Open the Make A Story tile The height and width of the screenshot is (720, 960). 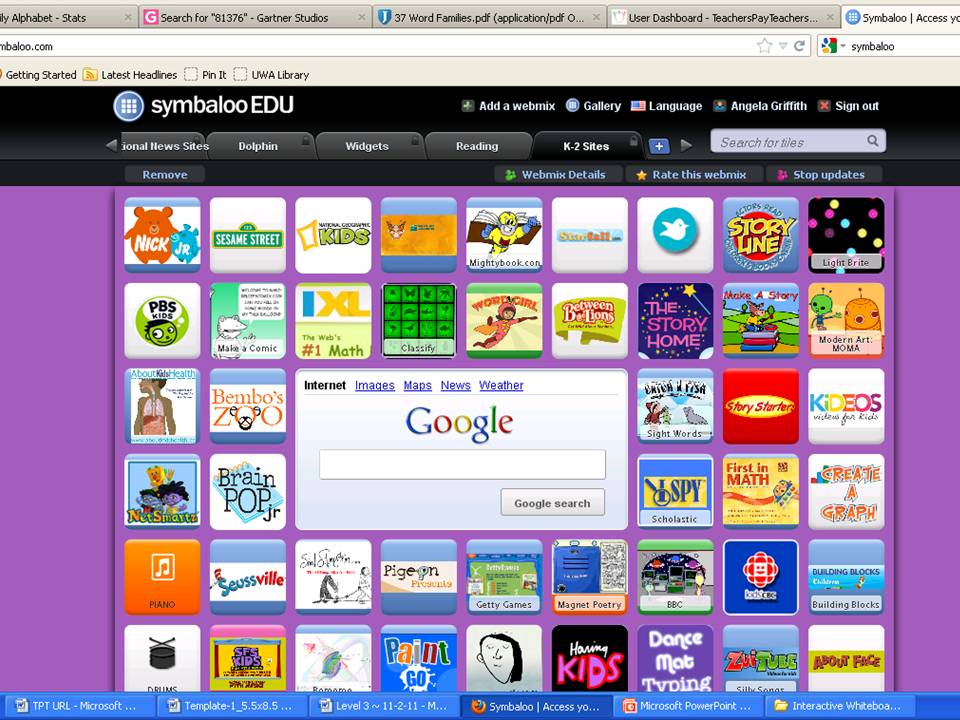(x=760, y=321)
